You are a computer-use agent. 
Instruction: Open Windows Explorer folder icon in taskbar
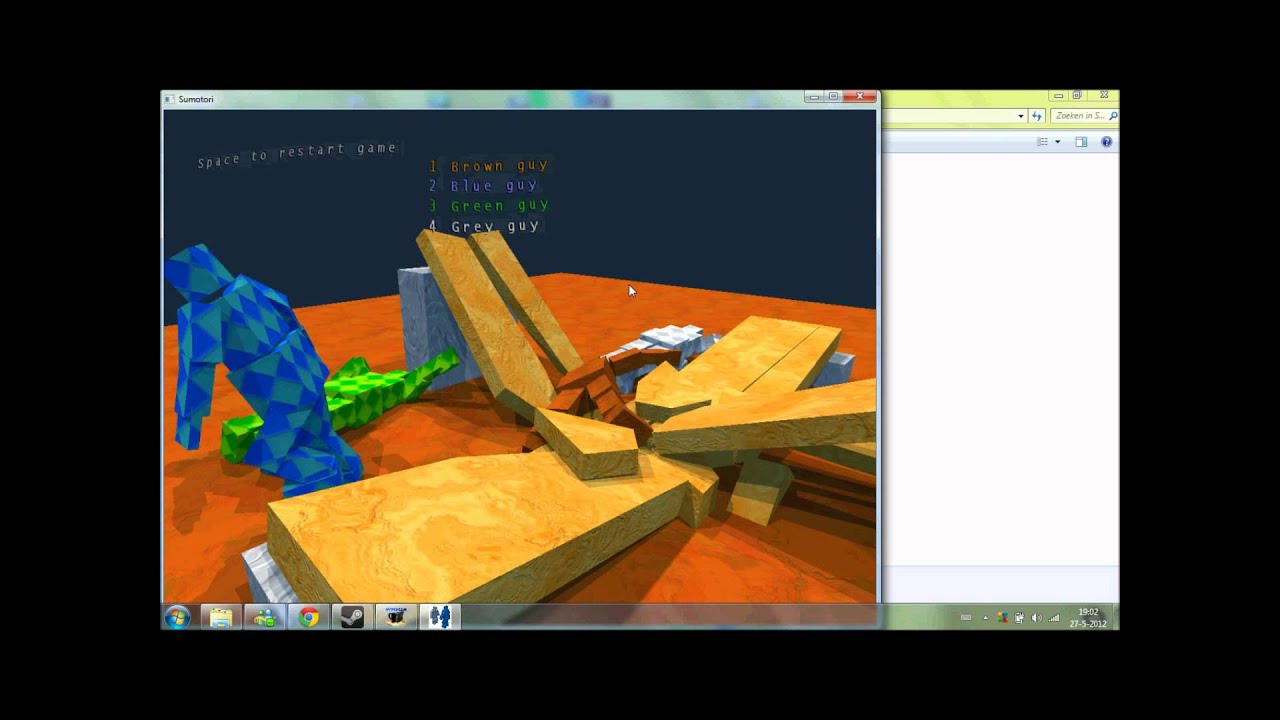point(221,618)
